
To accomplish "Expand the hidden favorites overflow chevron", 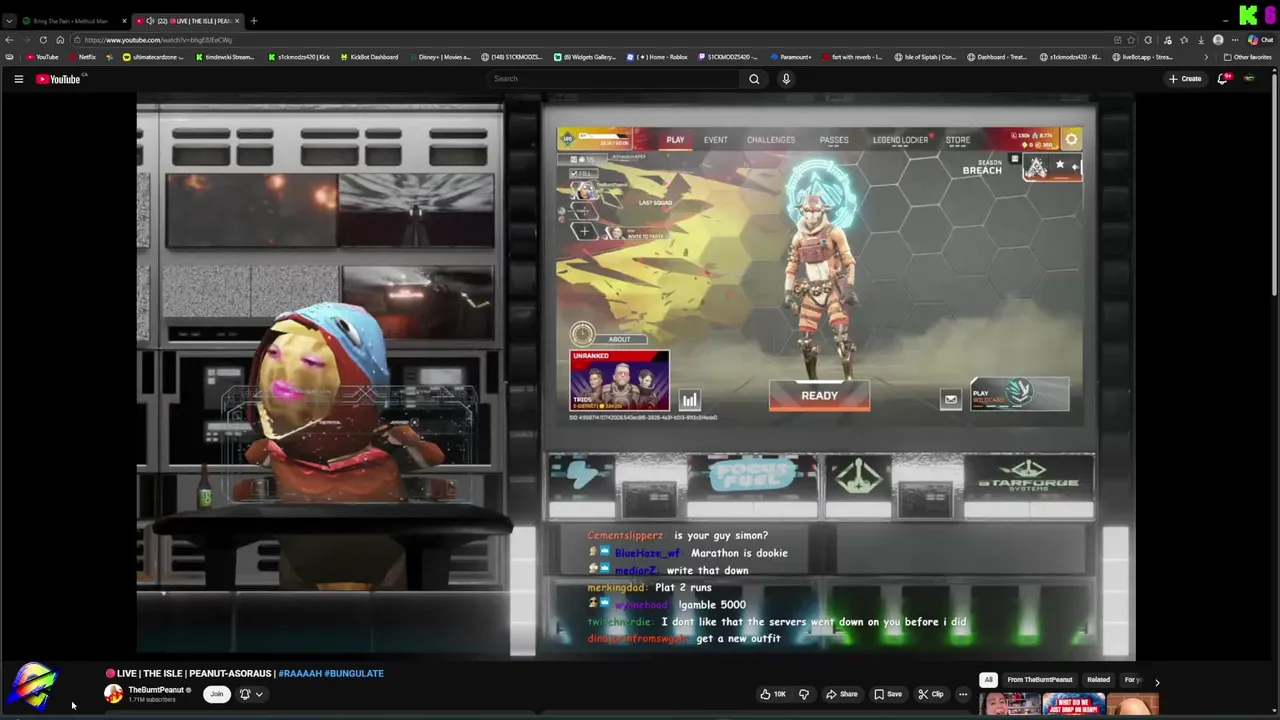I will pos(1205,57).
